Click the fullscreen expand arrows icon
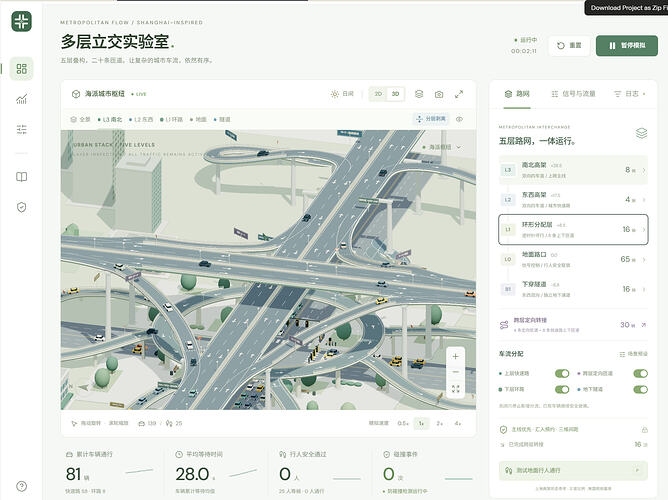Viewport: 668px width, 500px height. (x=459, y=94)
